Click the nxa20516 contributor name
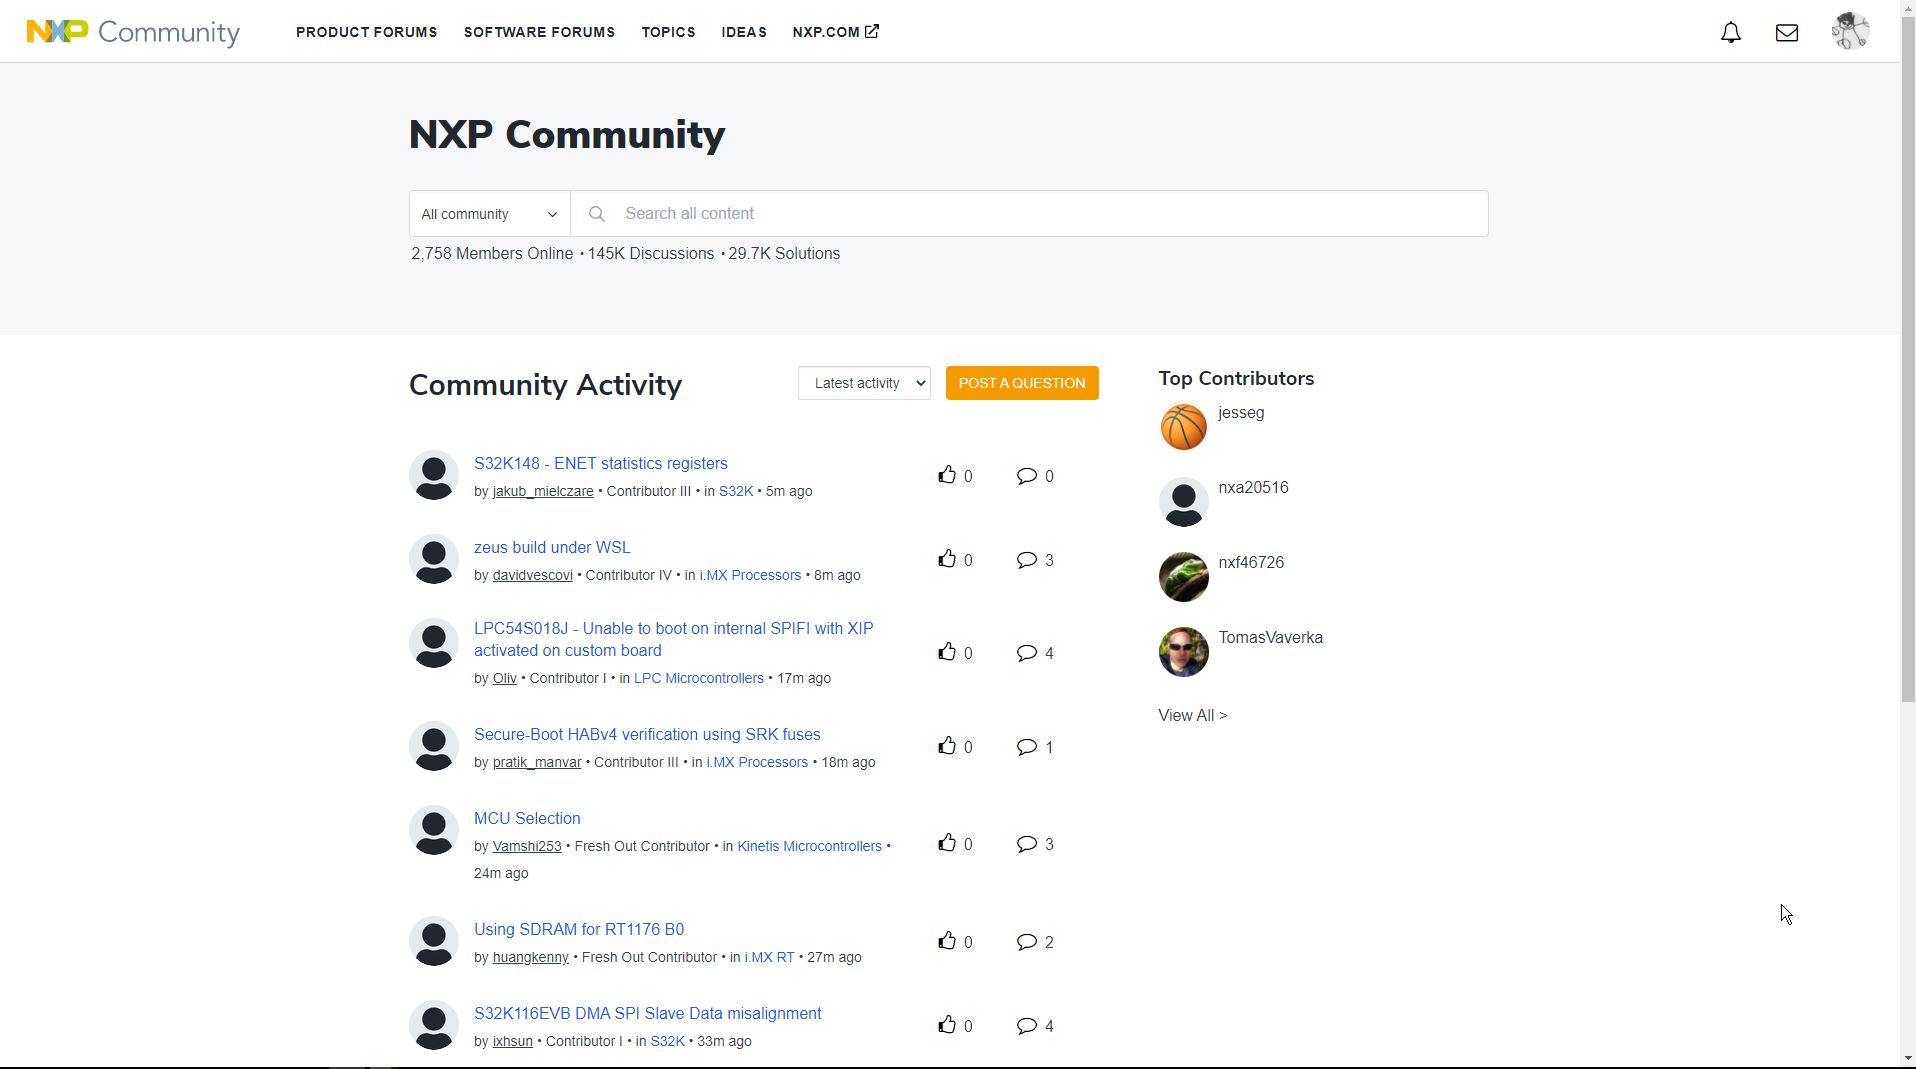 1253,488
